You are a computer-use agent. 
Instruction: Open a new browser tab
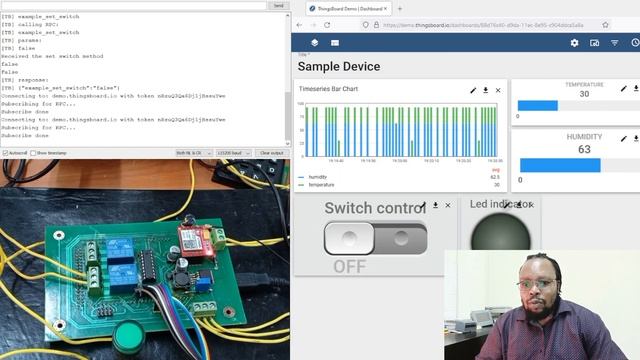(400, 9)
